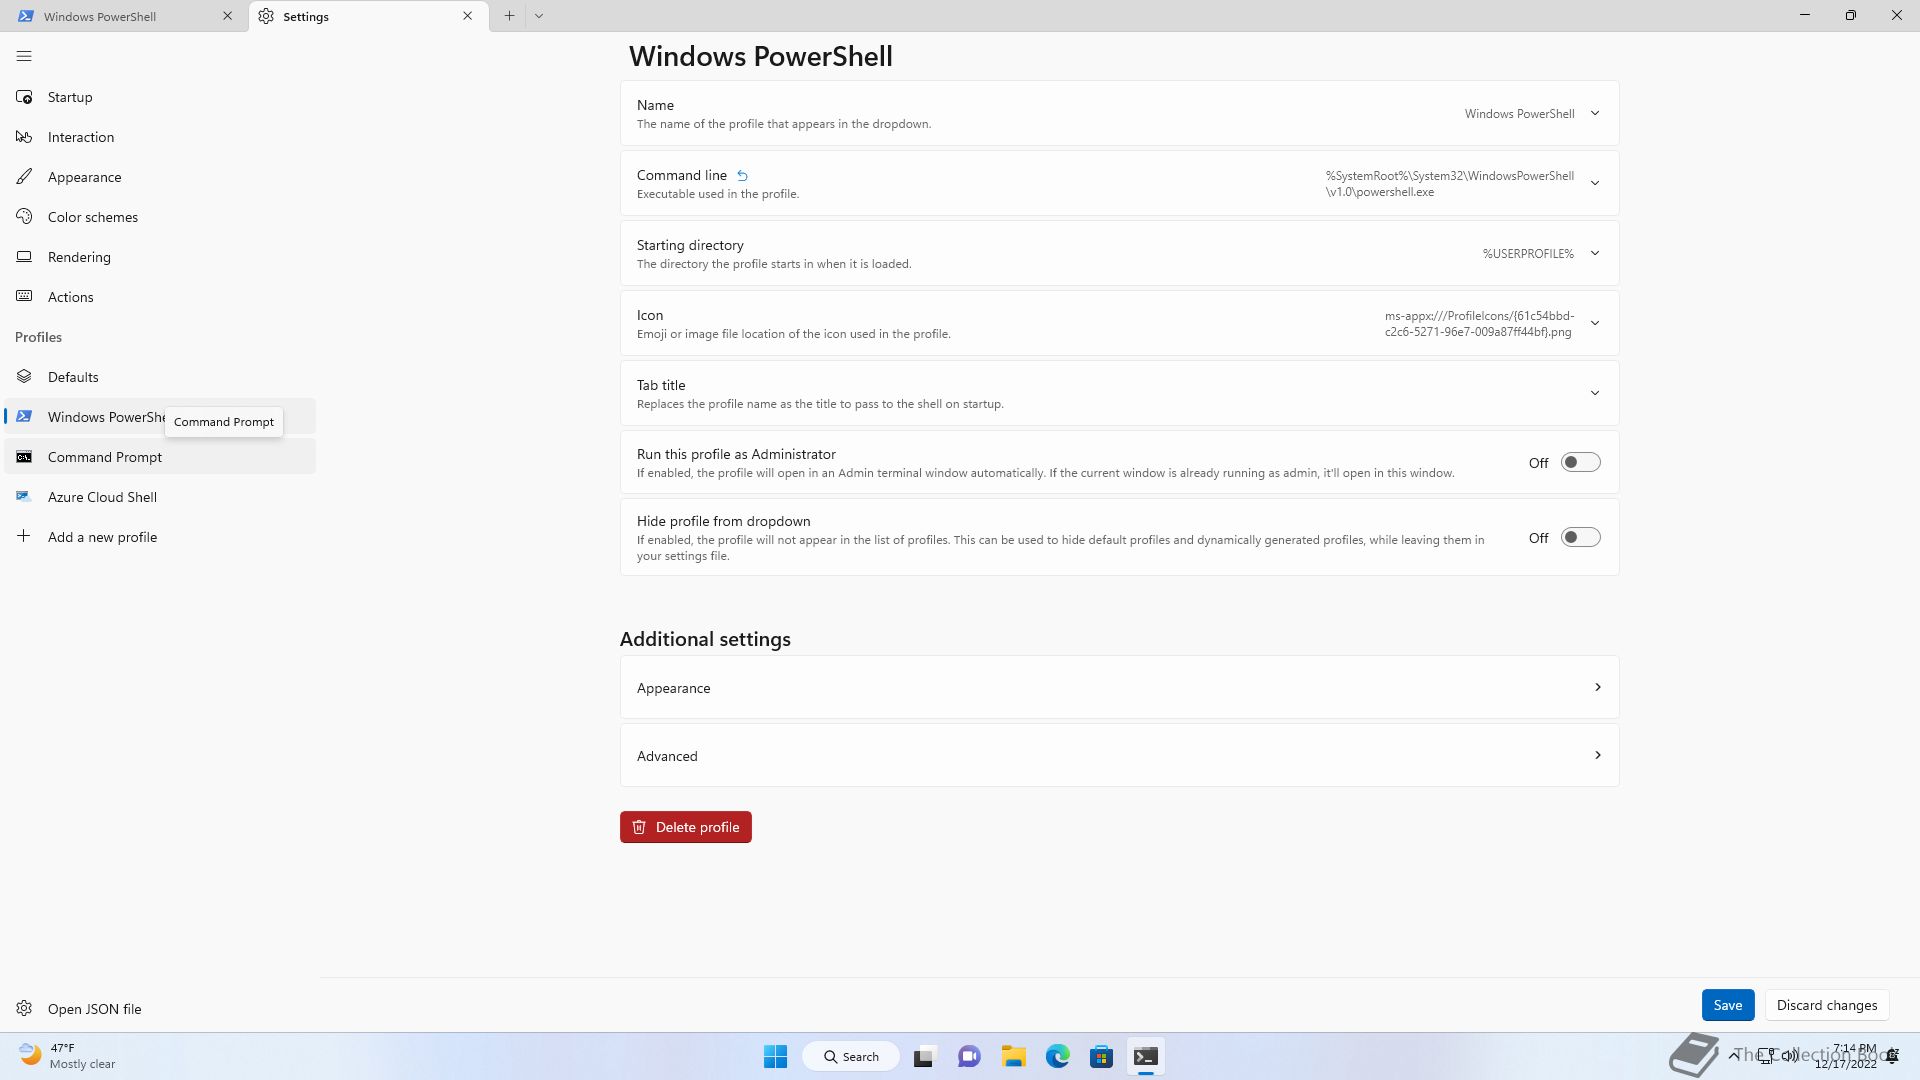Toggle Hide profile from dropdown
The height and width of the screenshot is (1080, 1920).
point(1580,538)
